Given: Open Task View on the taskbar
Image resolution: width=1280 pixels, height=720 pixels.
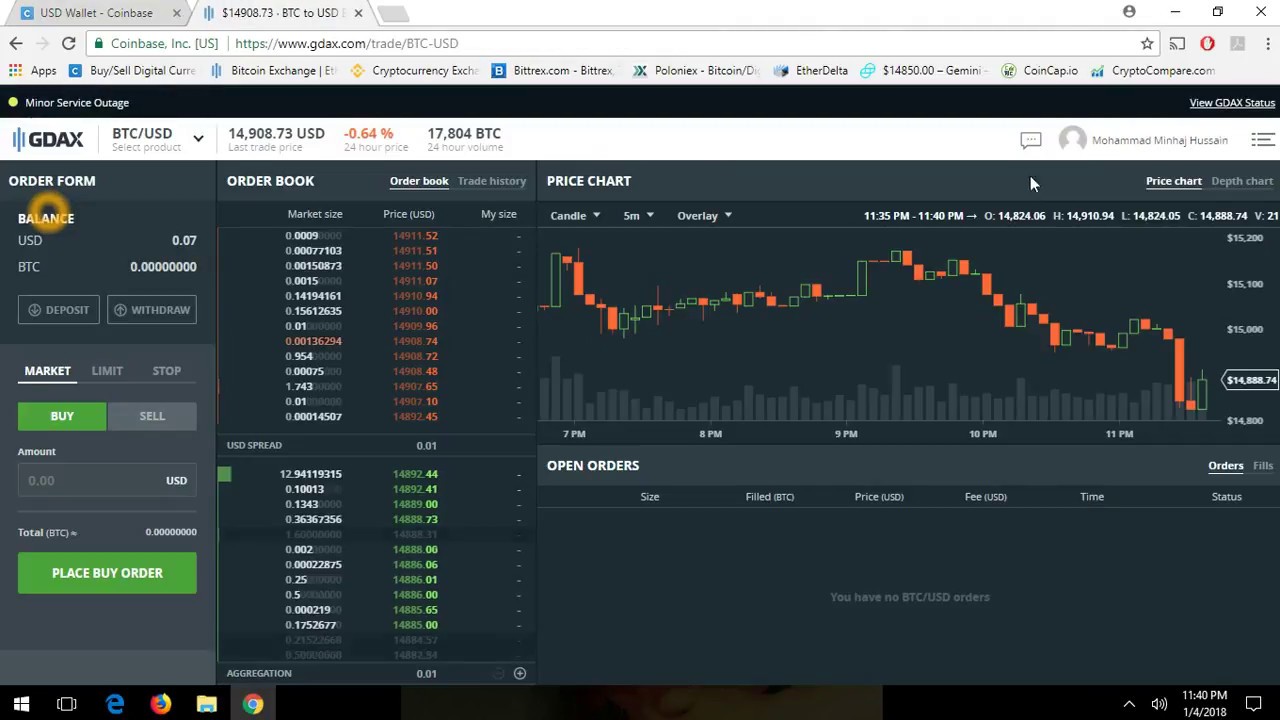Looking at the screenshot, I should click(x=67, y=704).
